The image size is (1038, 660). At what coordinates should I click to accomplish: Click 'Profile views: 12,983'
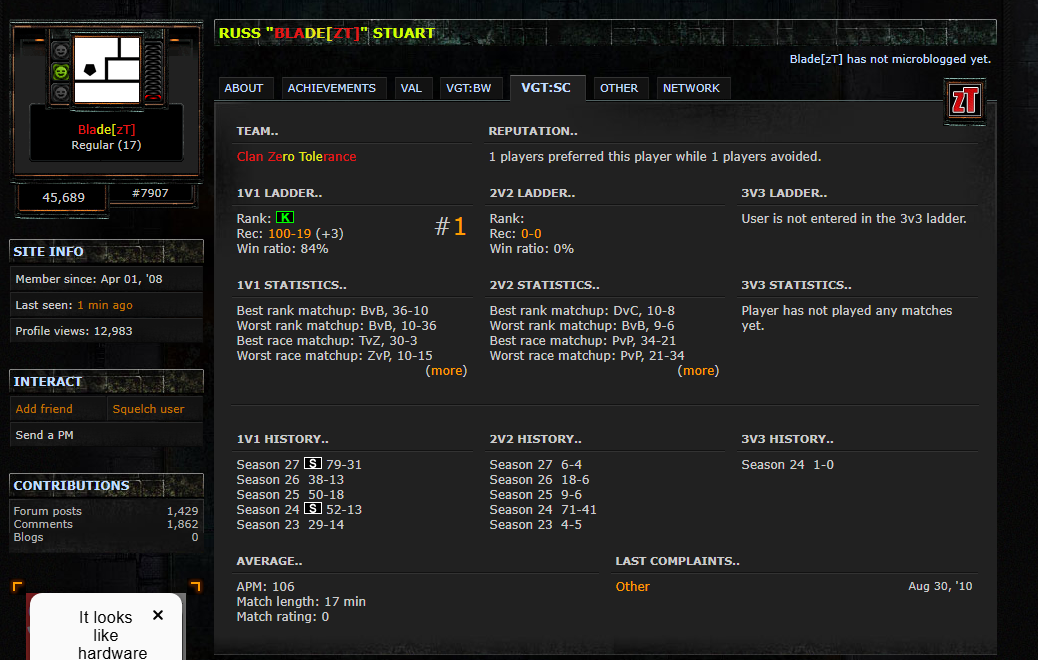pyautogui.click(x=73, y=331)
